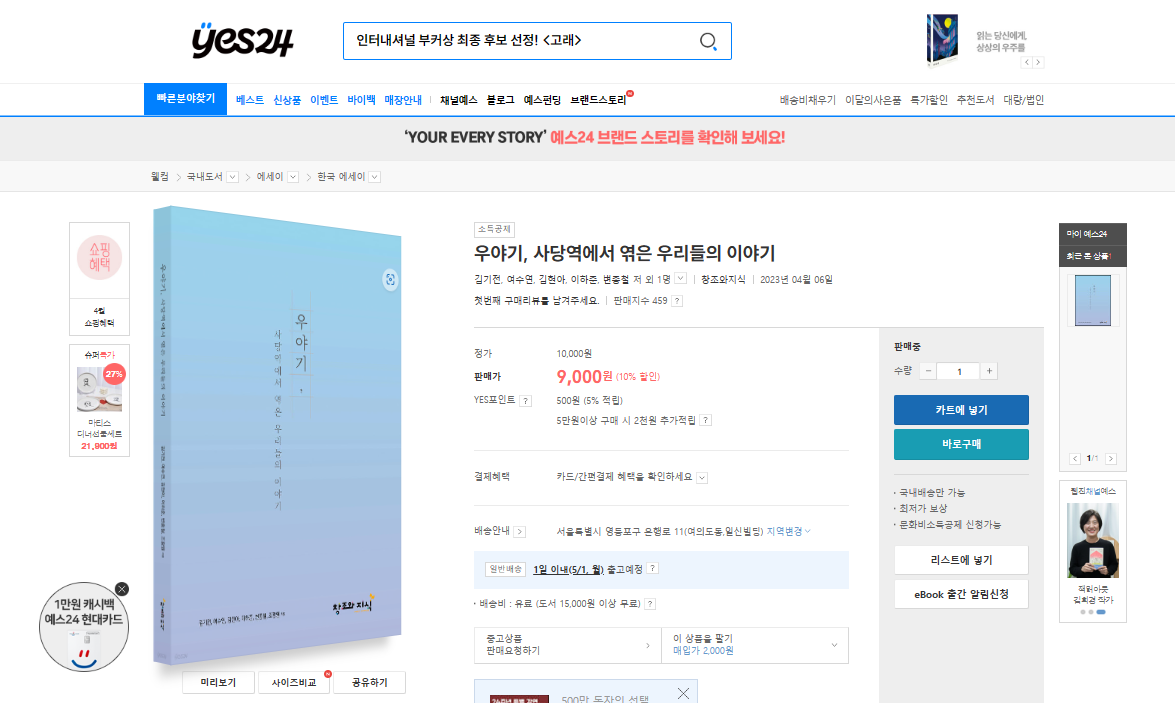Open the 베스트 menu item

[x=250, y=100]
